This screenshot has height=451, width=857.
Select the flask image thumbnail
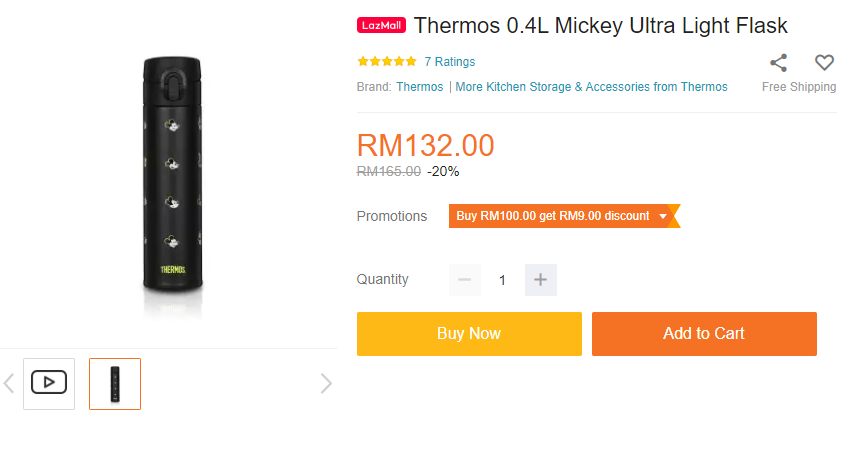click(x=115, y=384)
